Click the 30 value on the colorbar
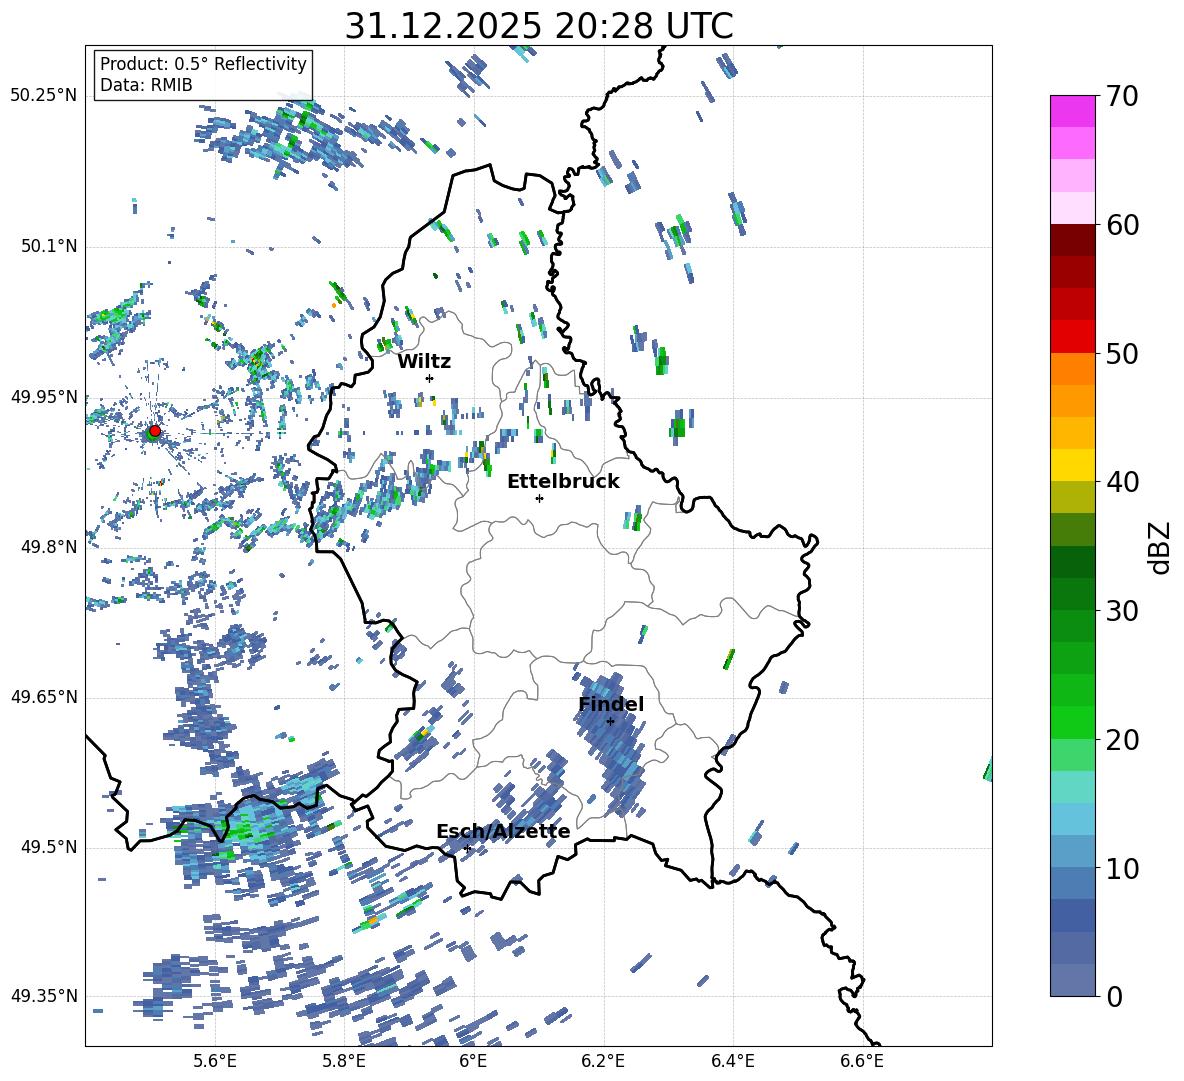1184x1081 pixels. pyautogui.click(x=1122, y=611)
